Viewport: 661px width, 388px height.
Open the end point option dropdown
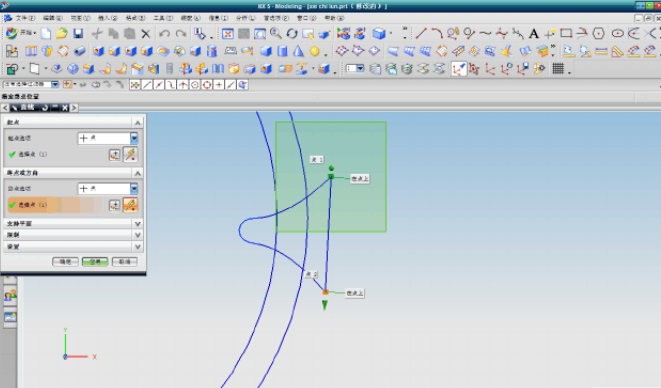click(x=134, y=189)
